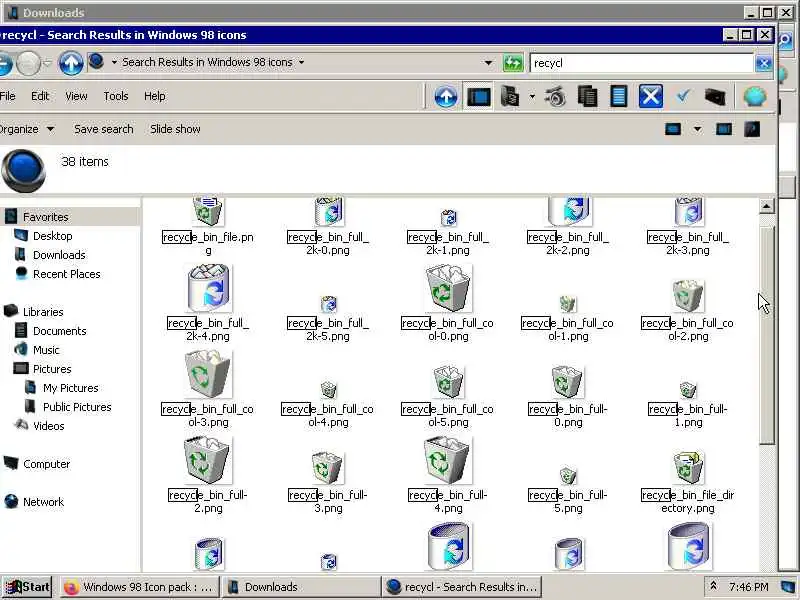
Task: Open the Help menu
Action: coord(155,96)
